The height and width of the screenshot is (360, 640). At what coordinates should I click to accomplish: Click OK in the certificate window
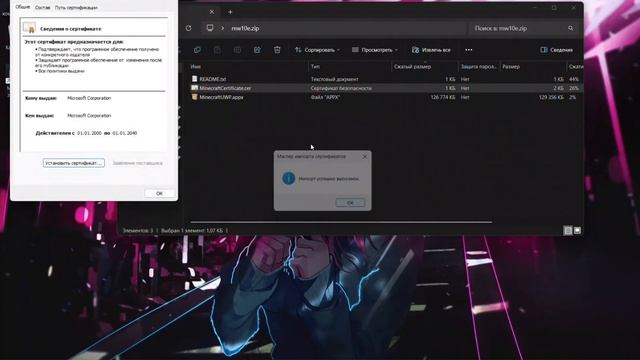coord(160,193)
